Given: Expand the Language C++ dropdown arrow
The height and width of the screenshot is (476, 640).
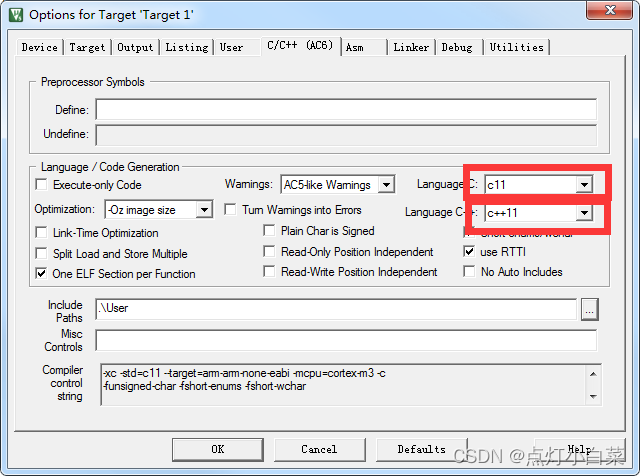Looking at the screenshot, I should [x=584, y=213].
